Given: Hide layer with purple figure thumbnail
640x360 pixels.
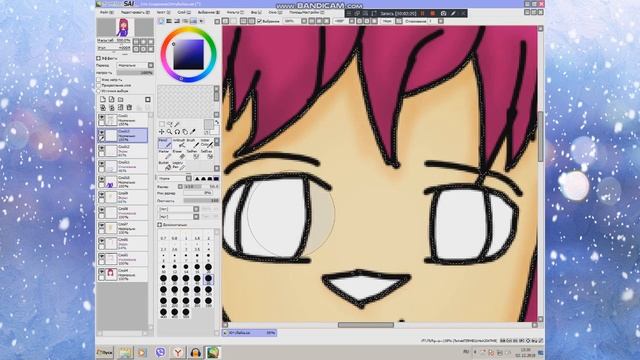Looking at the screenshot, I should (101, 179).
